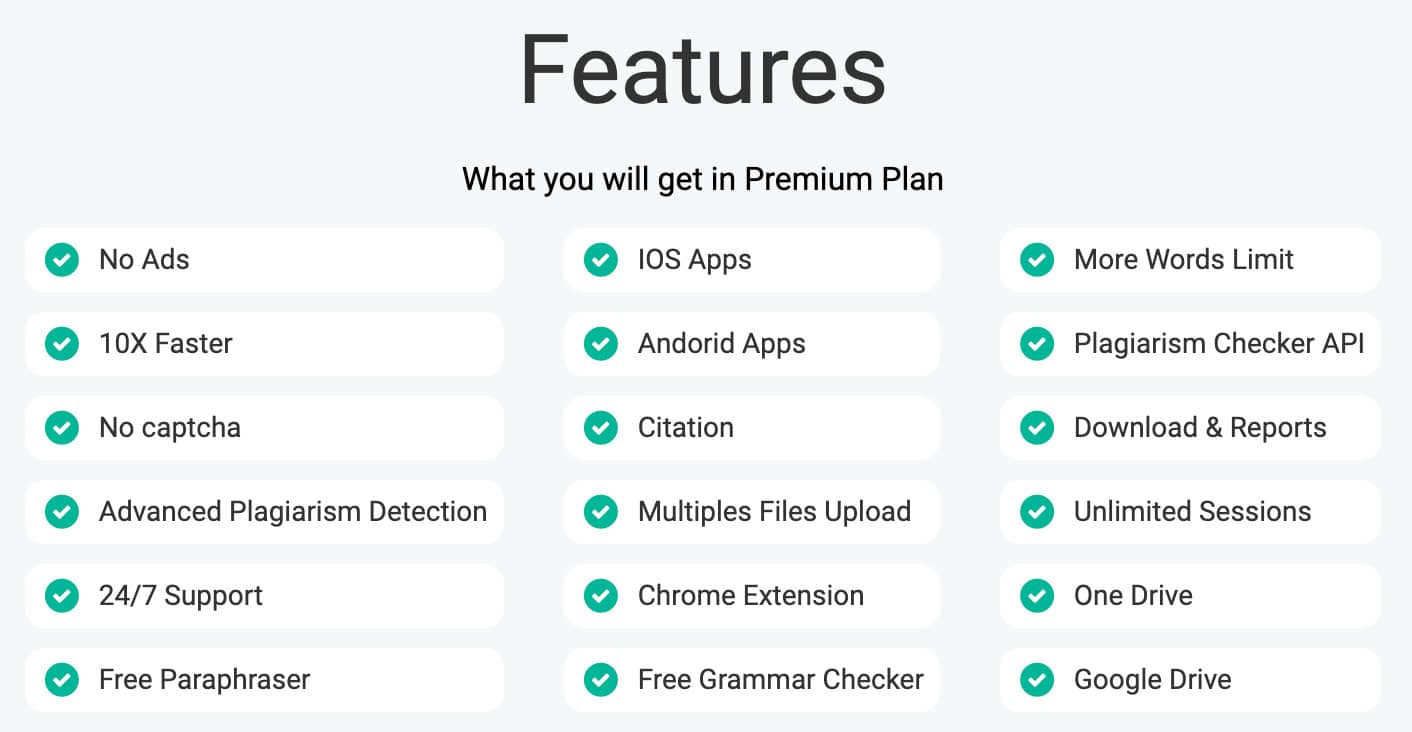Select the checkmark beside 24/7 Support
This screenshot has height=732, width=1412.
(x=62, y=596)
